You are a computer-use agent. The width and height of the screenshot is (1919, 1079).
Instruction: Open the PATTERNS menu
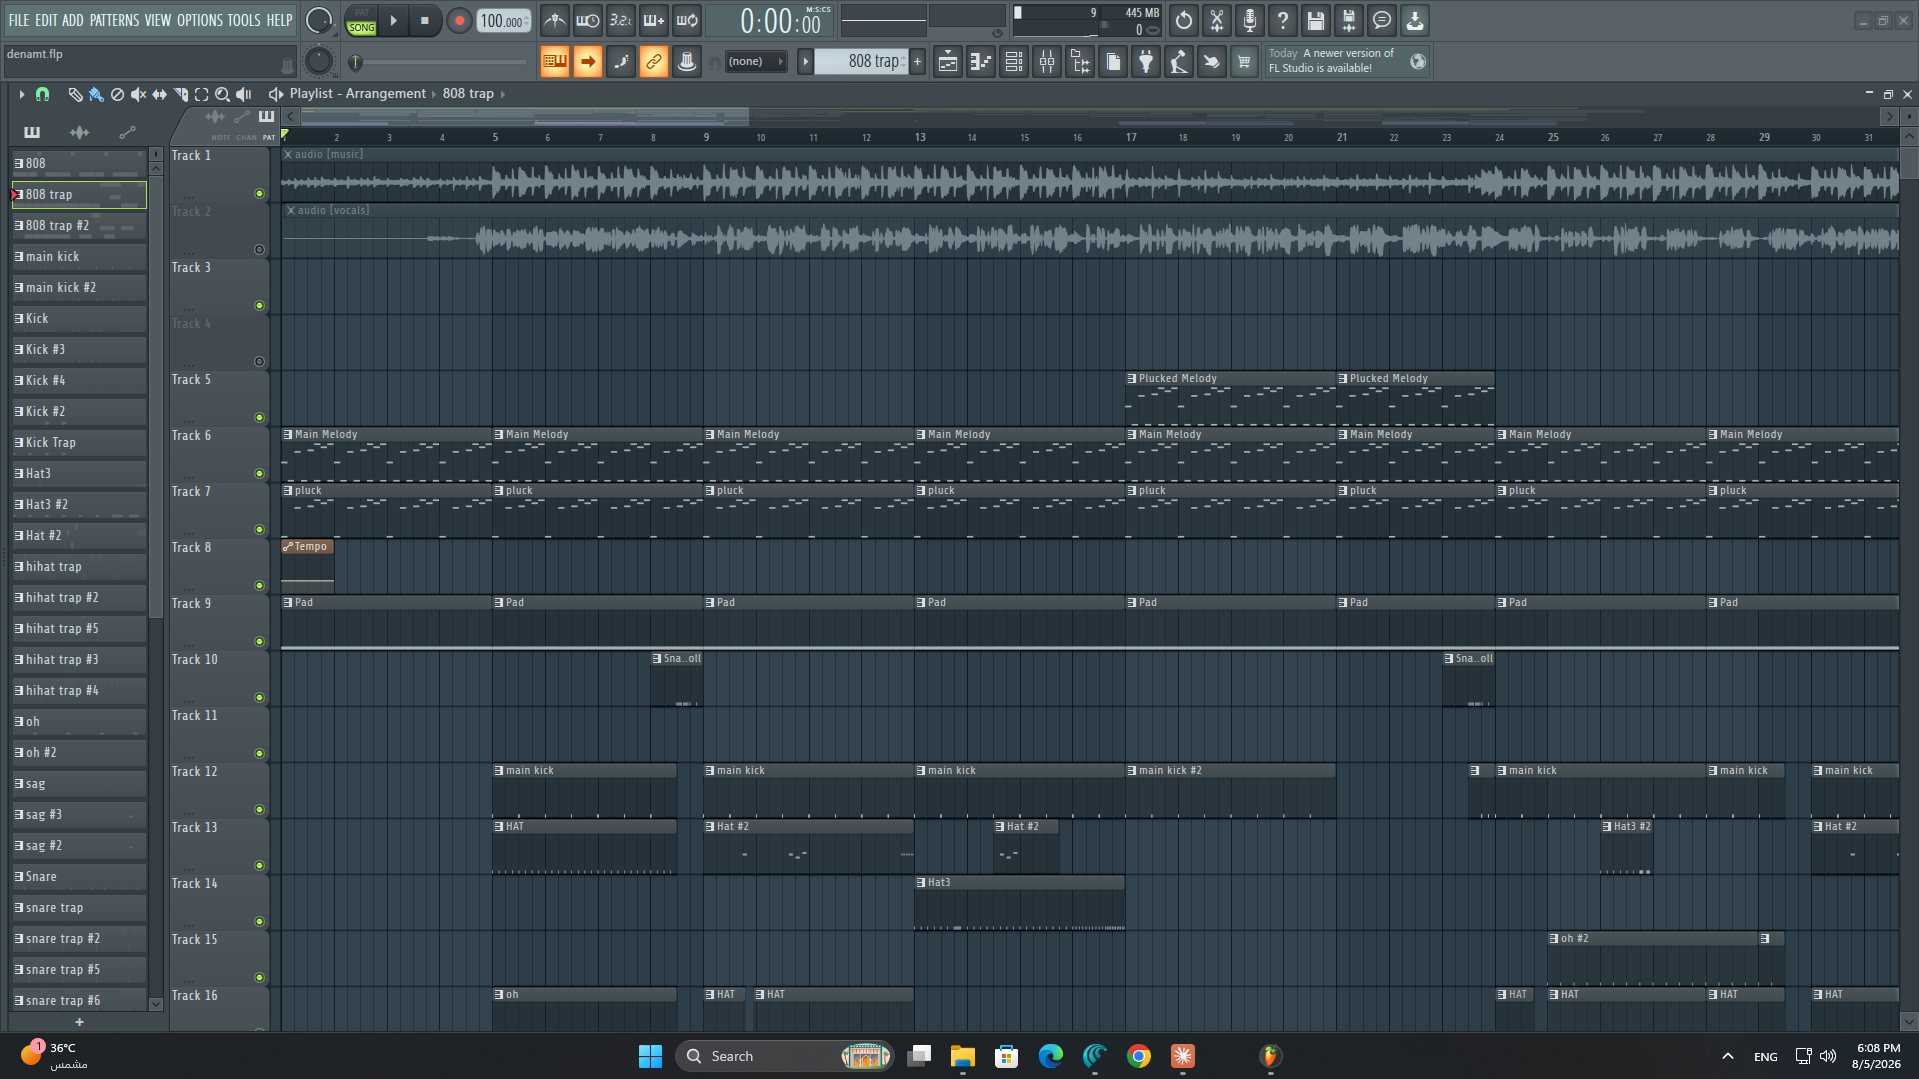click(x=115, y=20)
